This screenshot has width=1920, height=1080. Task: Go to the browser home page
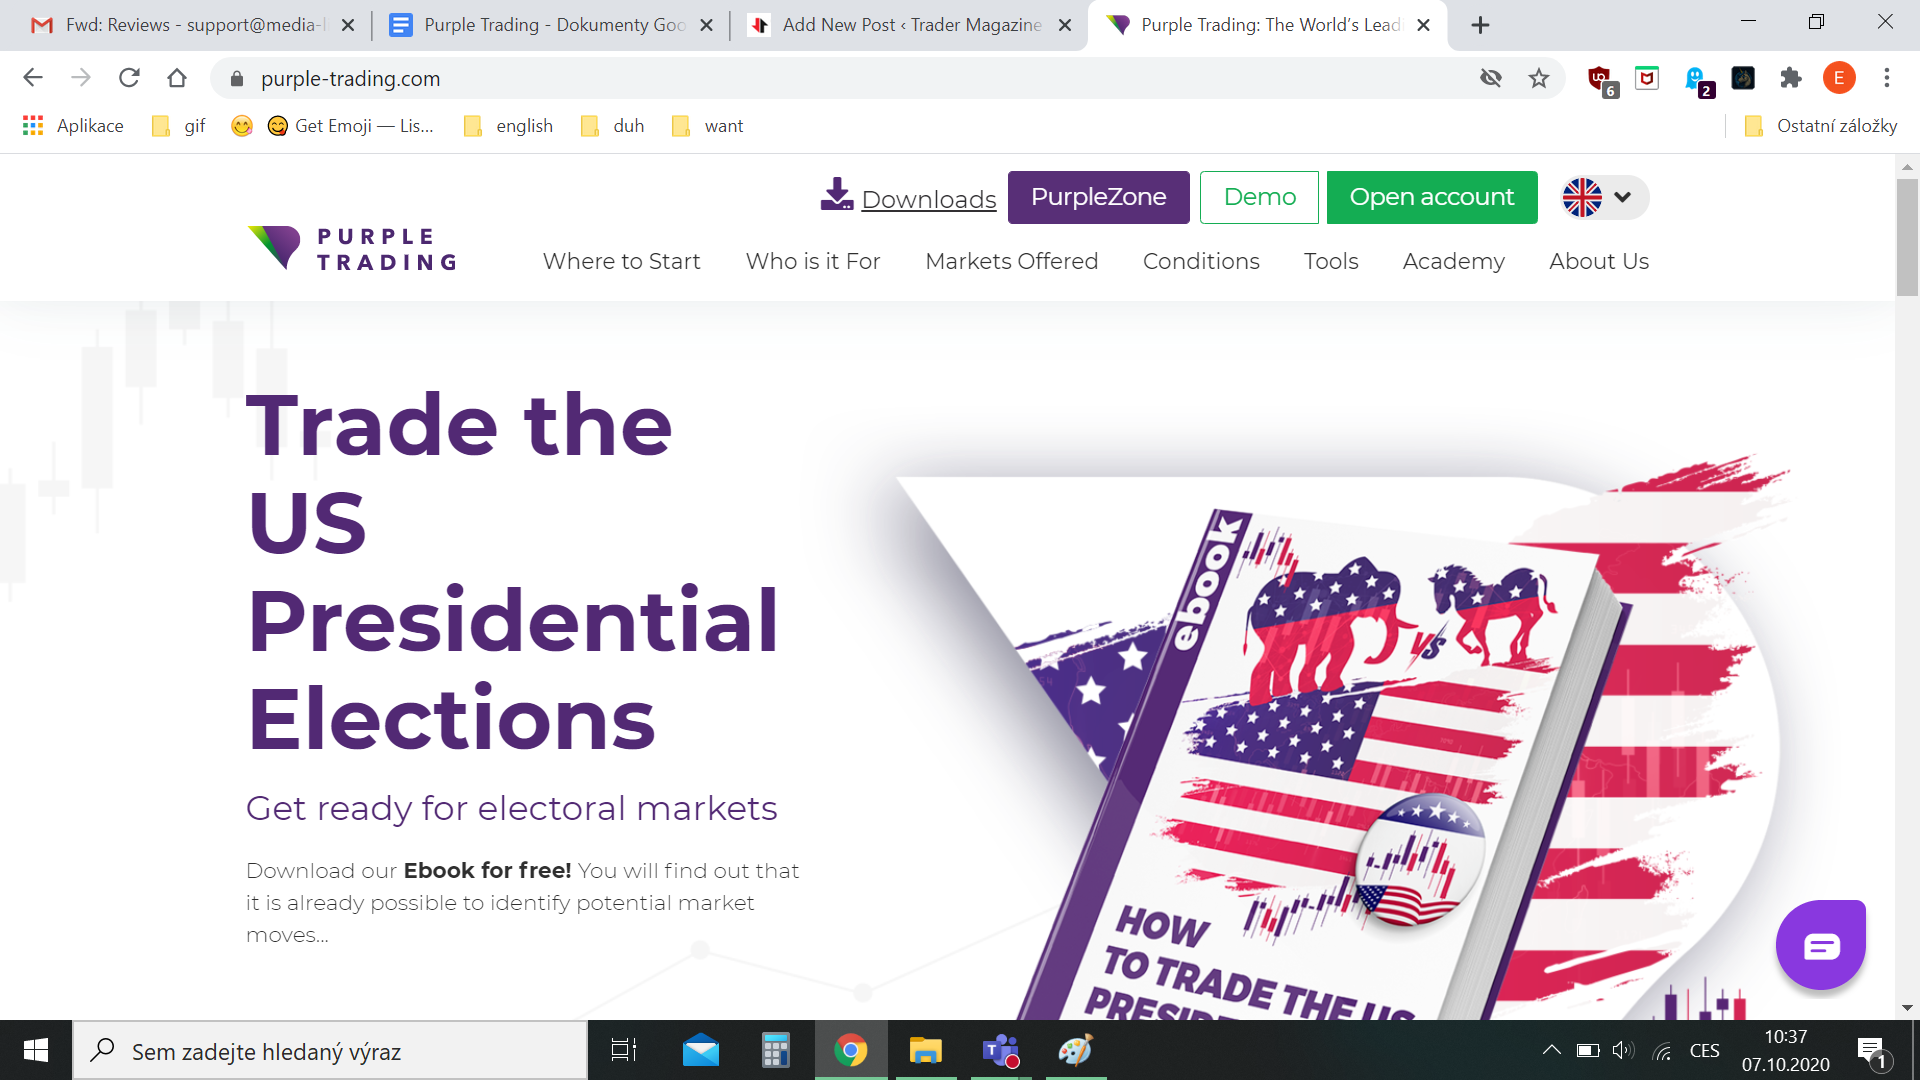tap(177, 78)
